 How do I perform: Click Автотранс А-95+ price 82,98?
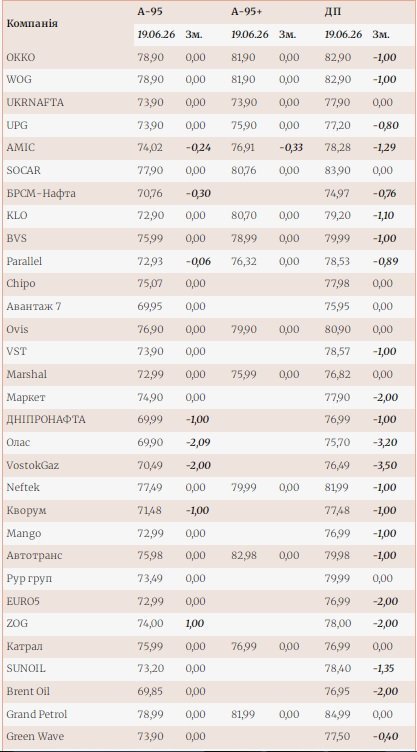(244, 555)
